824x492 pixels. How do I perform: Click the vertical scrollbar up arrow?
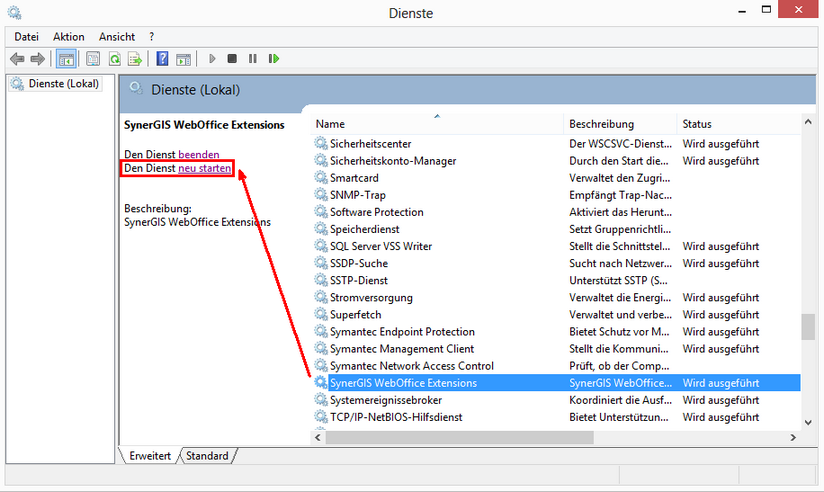808,122
